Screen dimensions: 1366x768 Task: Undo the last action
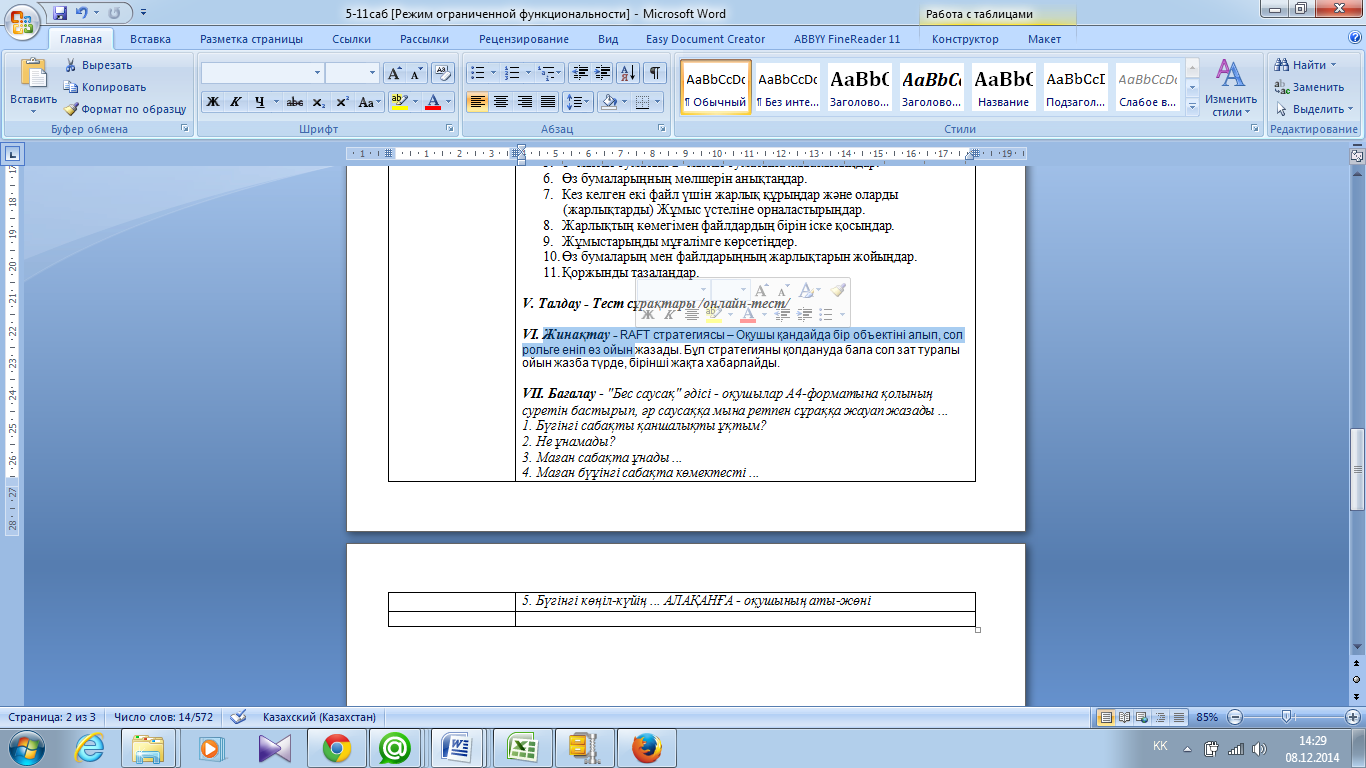[81, 14]
